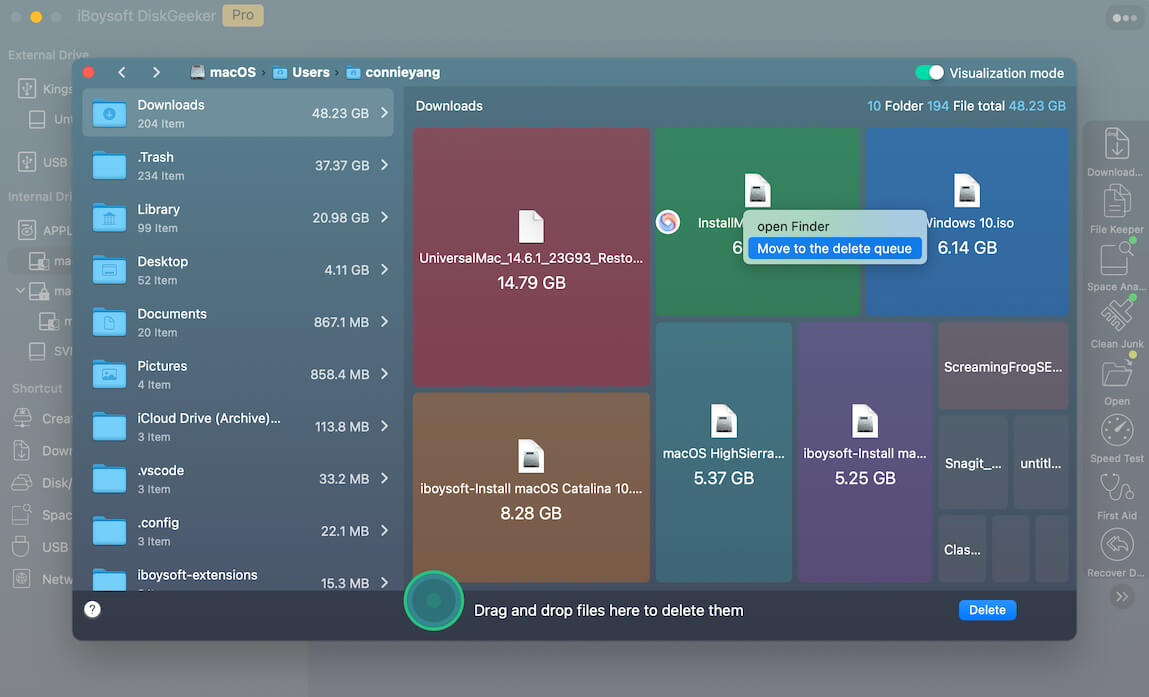Expand the right sidebar double chevron
1149x697 pixels.
1121,596
